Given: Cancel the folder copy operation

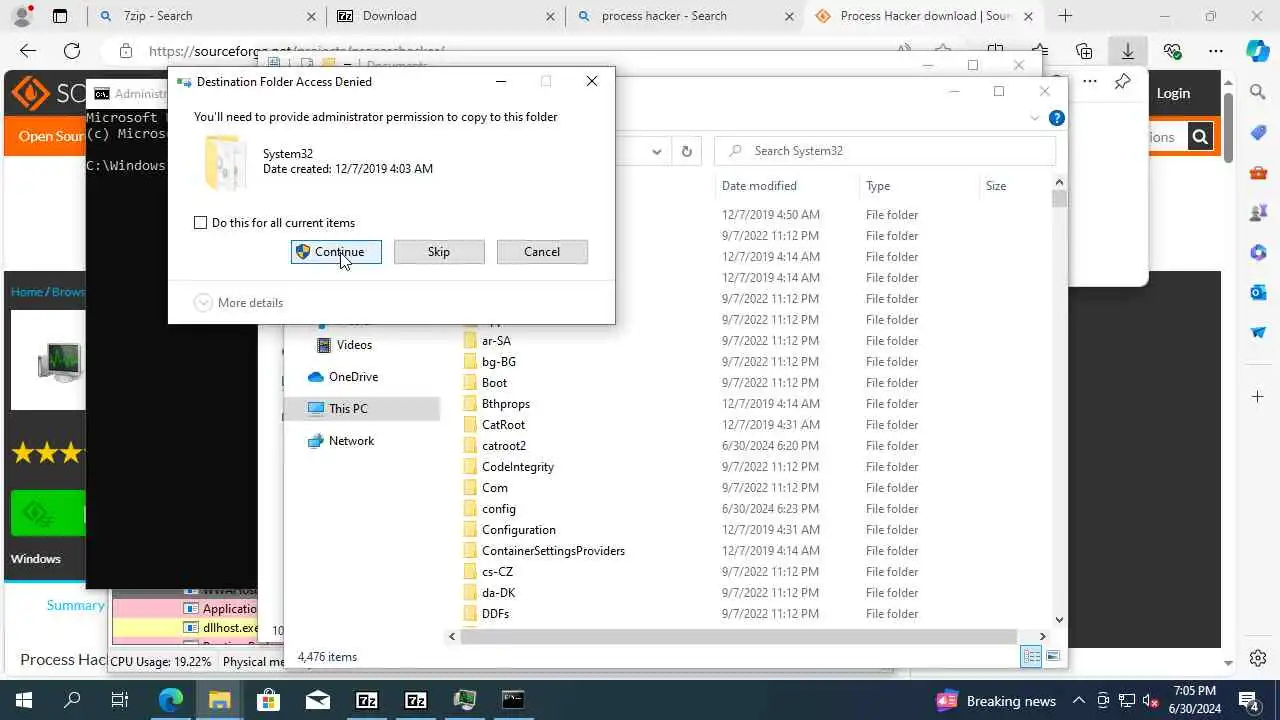Looking at the screenshot, I should 542,252.
